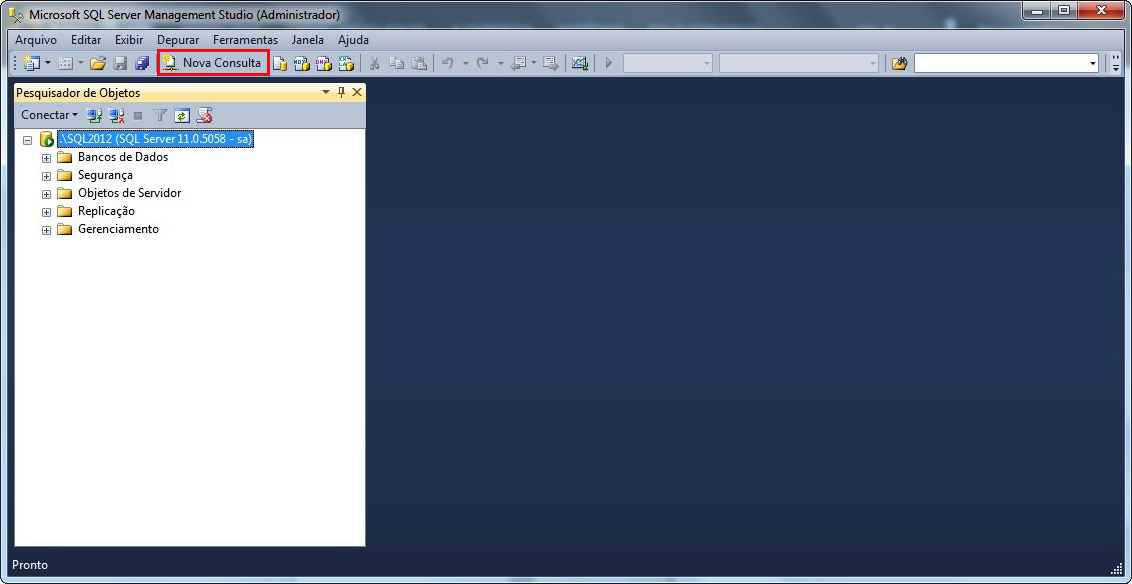Screen dimensions: 1132x584
Task: Refresh the Object Explorer tree
Action: point(182,115)
